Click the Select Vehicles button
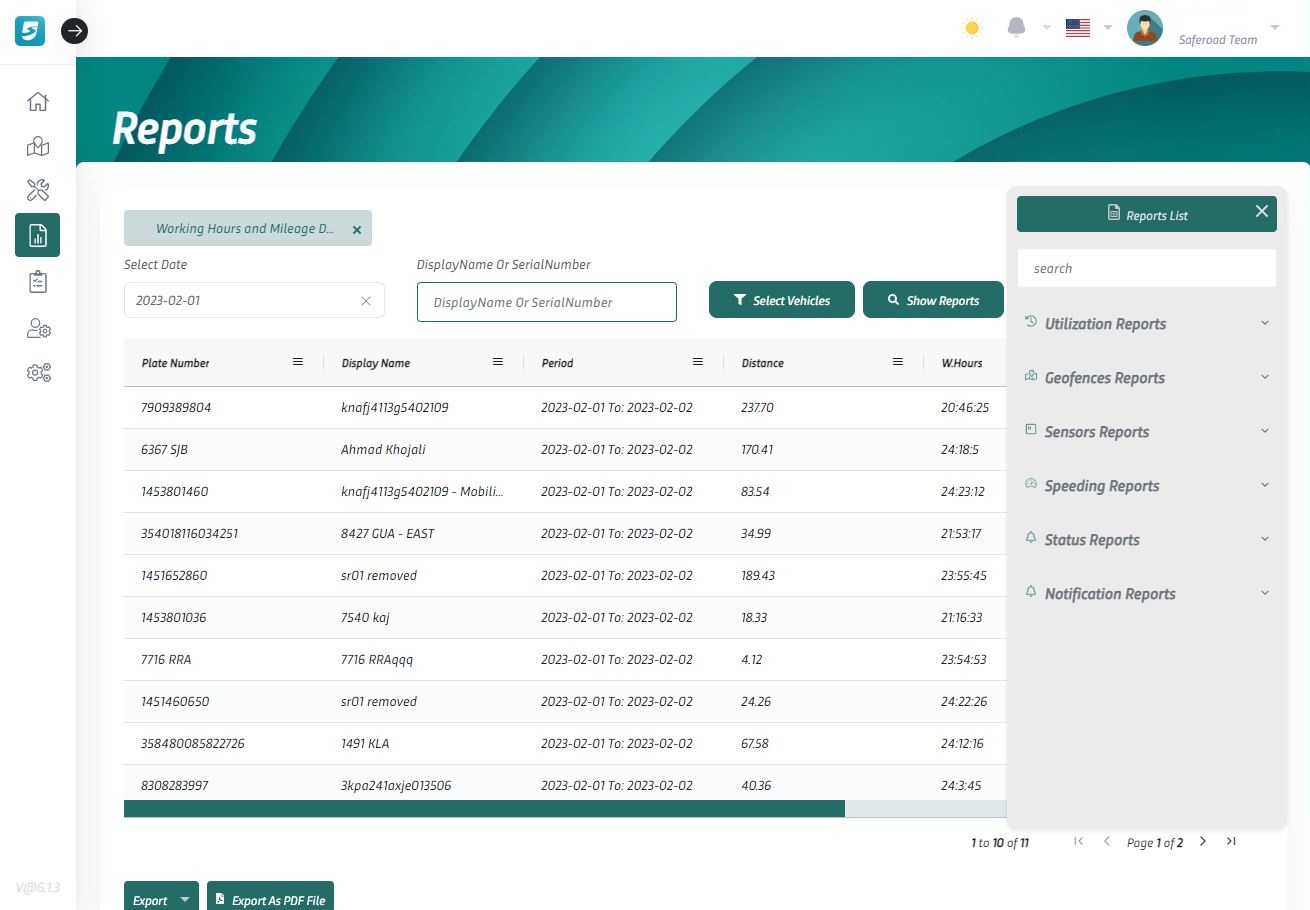The width and height of the screenshot is (1310, 910). [782, 300]
